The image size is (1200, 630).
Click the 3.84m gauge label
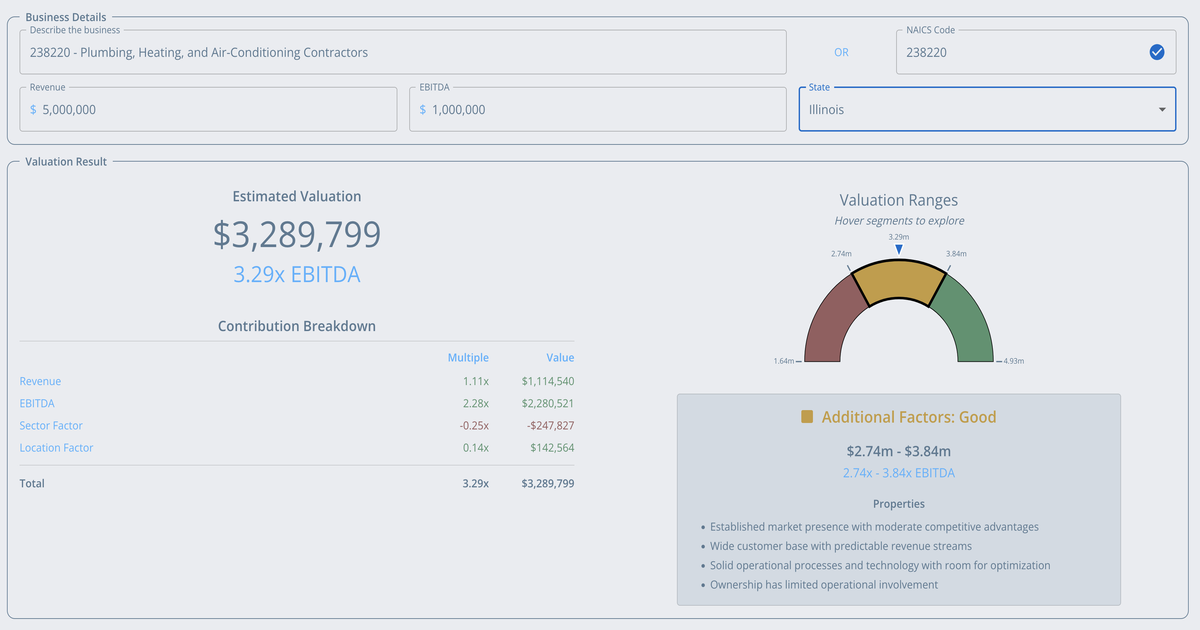coord(957,254)
